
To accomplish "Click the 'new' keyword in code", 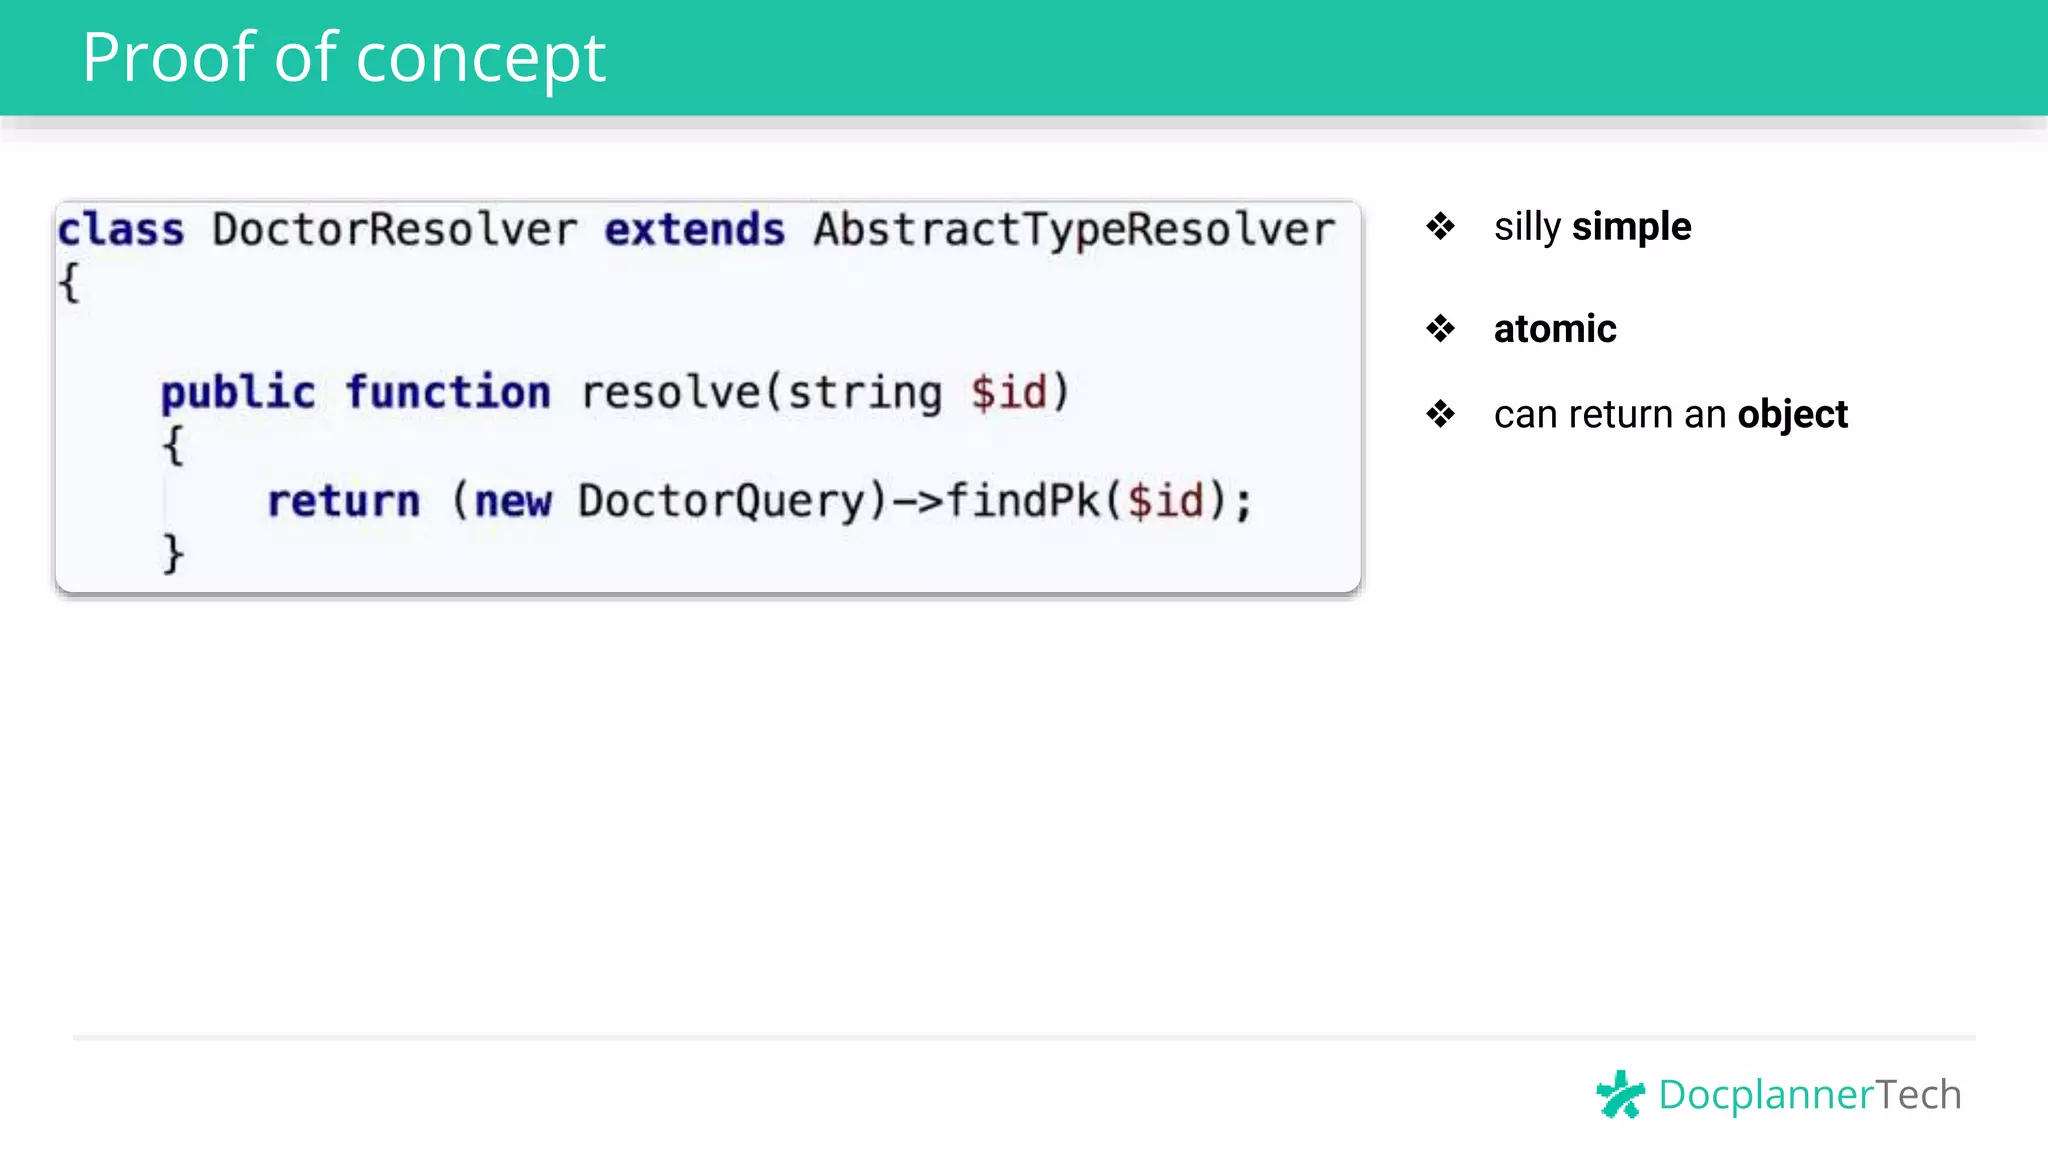I will 513,502.
